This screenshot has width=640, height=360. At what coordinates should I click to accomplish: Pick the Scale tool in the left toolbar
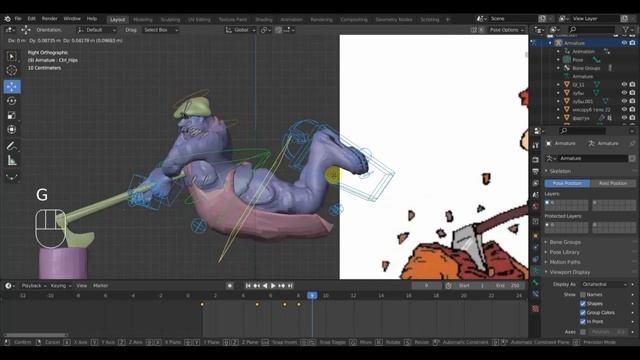pyautogui.click(x=11, y=115)
